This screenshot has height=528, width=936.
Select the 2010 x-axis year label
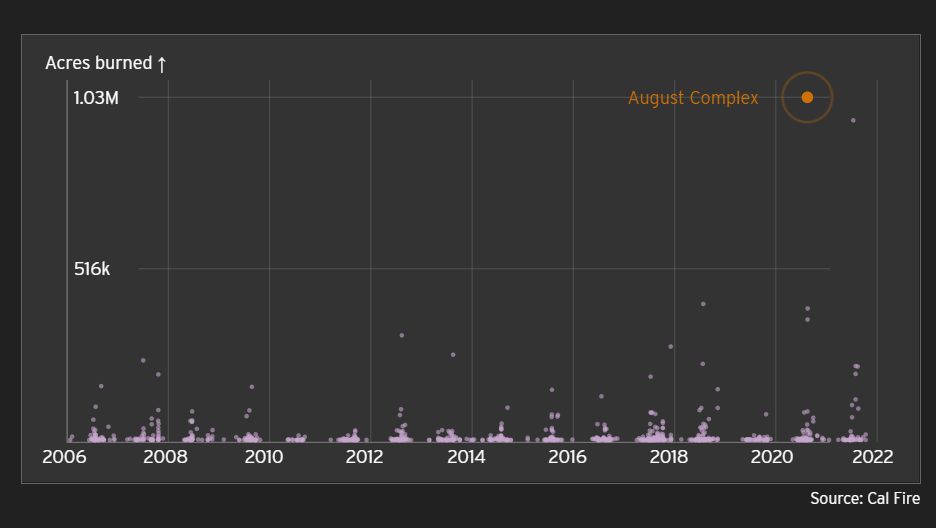[264, 457]
